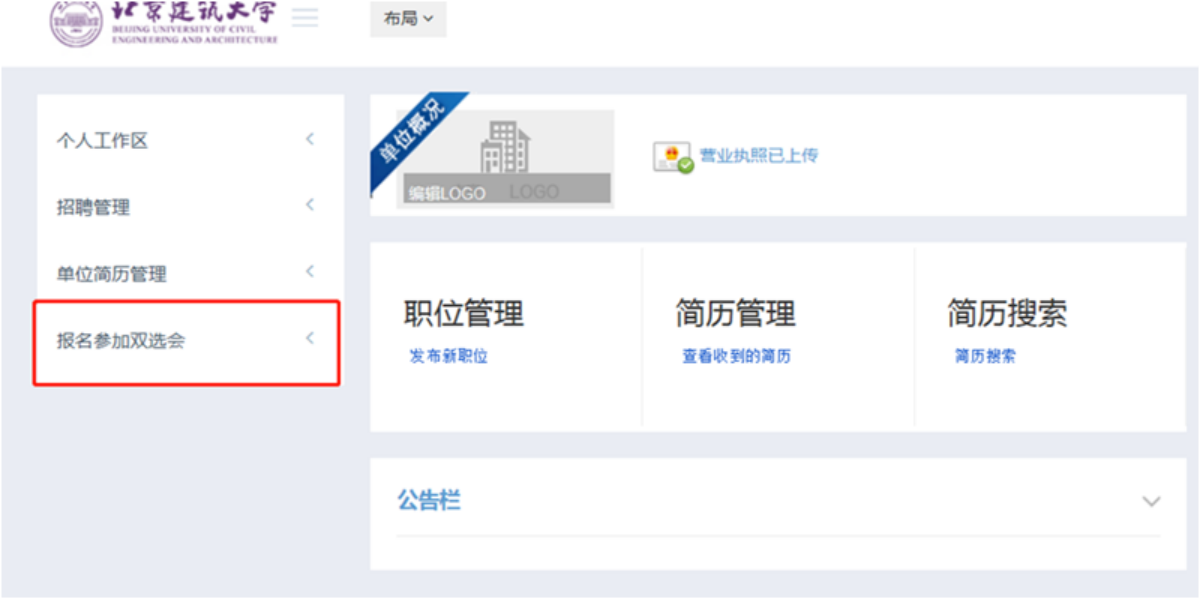The height and width of the screenshot is (599, 1200).
Task: Open the 布局 dropdown
Action: [408, 19]
